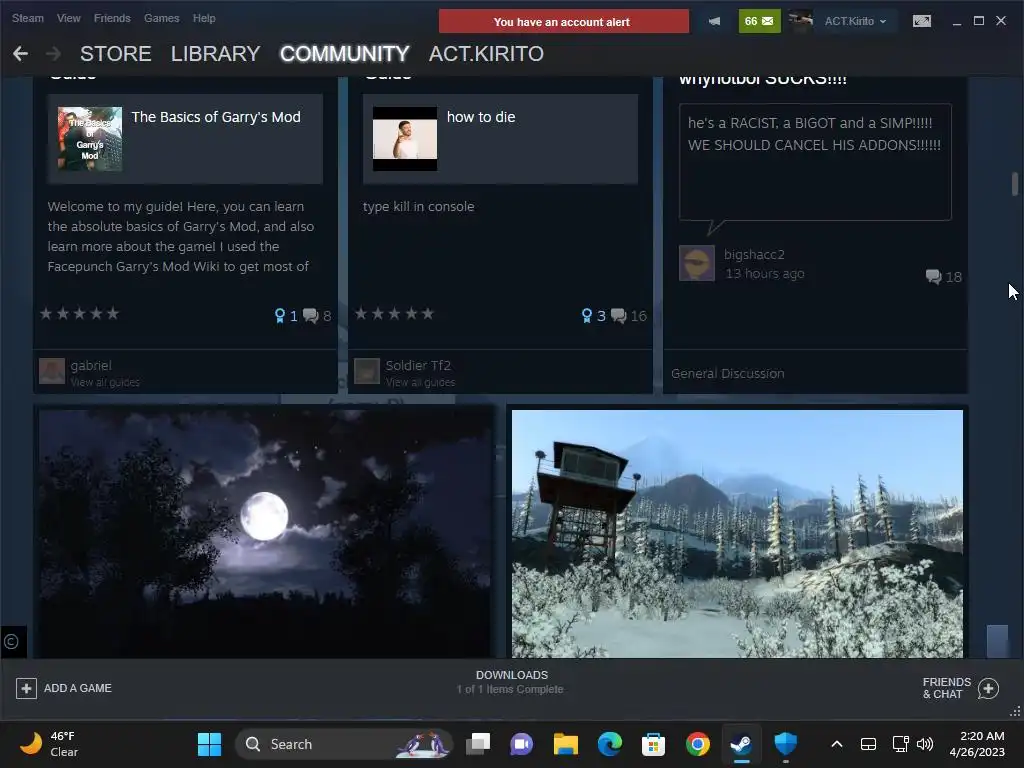Open the inbox showing 66 messages
The image size is (1024, 768).
759,21
